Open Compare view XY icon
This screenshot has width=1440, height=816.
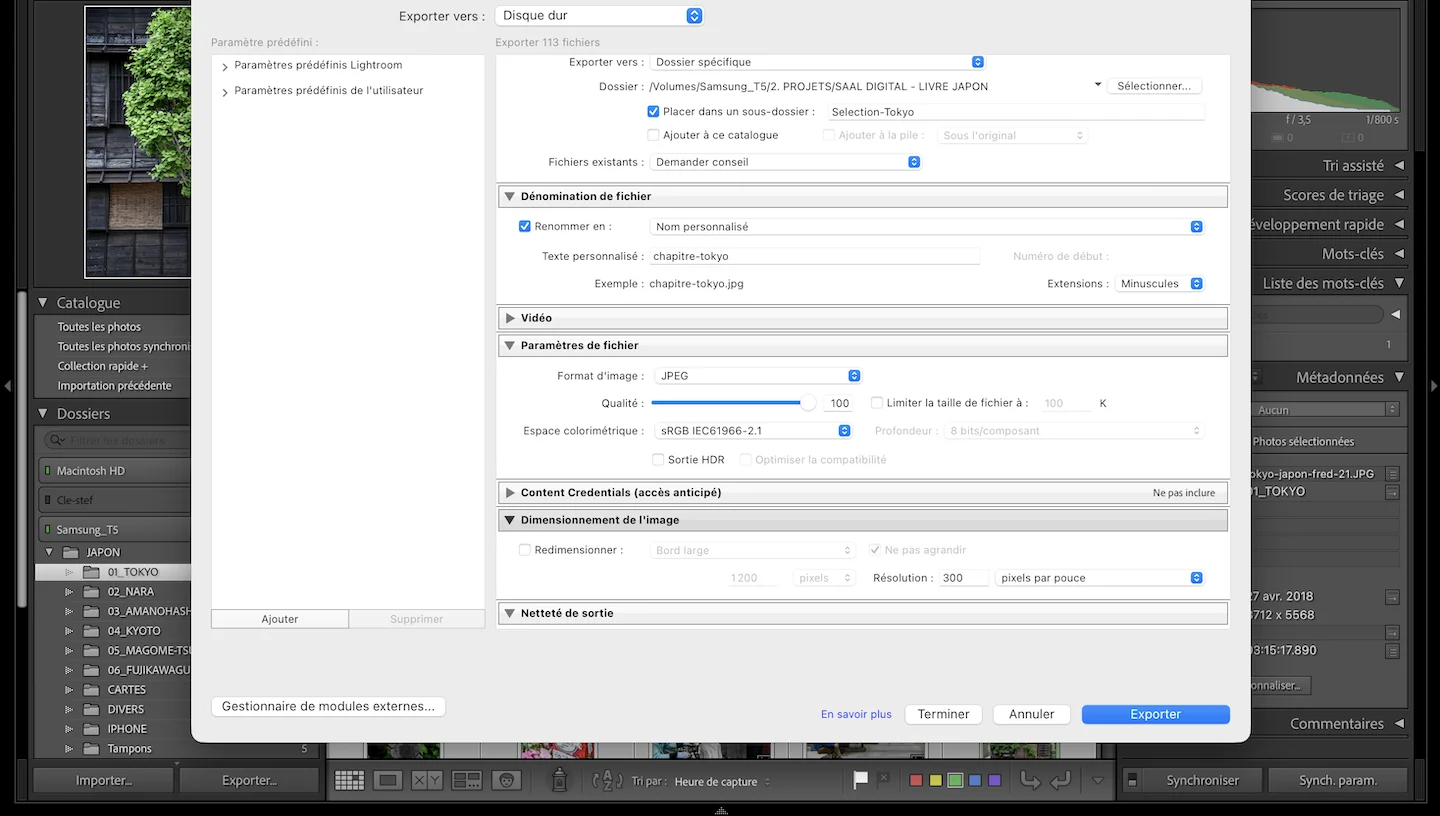point(427,781)
